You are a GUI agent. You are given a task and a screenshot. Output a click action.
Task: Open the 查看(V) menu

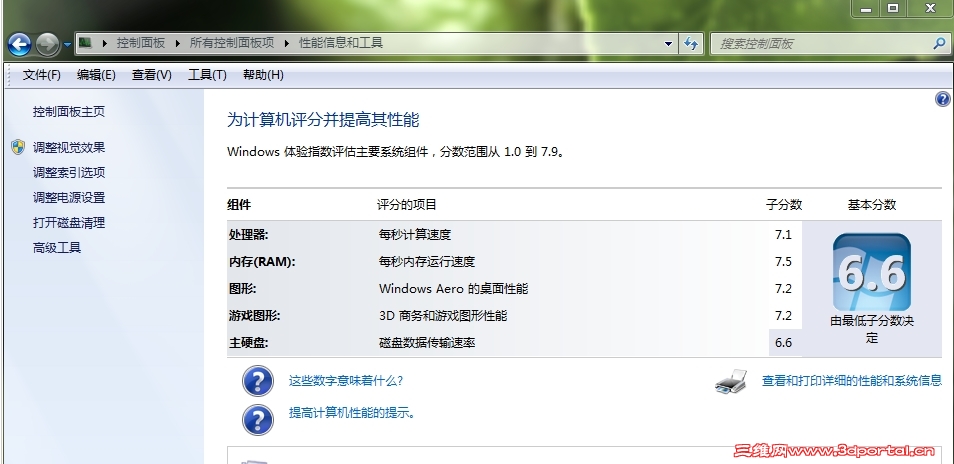(151, 75)
